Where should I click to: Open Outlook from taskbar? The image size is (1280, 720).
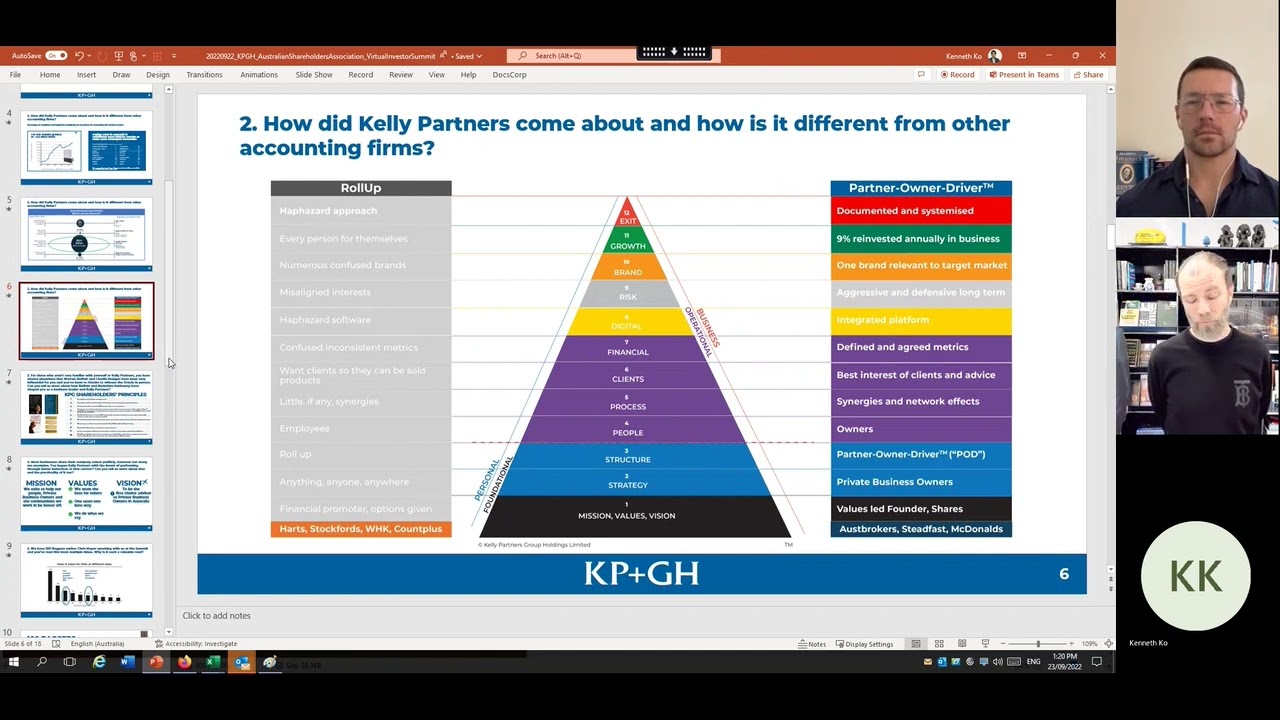[x=241, y=662]
